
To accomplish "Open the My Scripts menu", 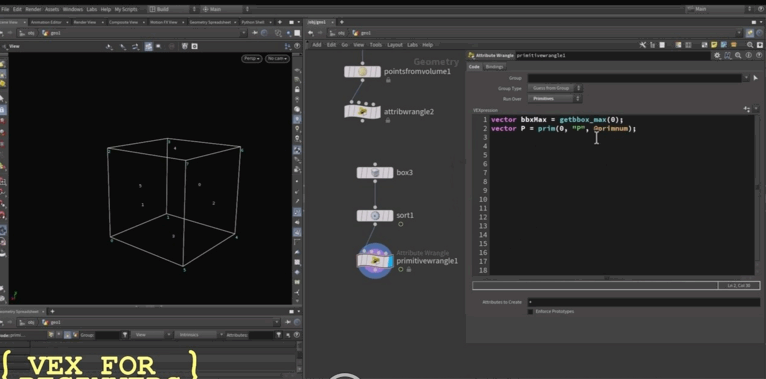I will click(x=126, y=9).
